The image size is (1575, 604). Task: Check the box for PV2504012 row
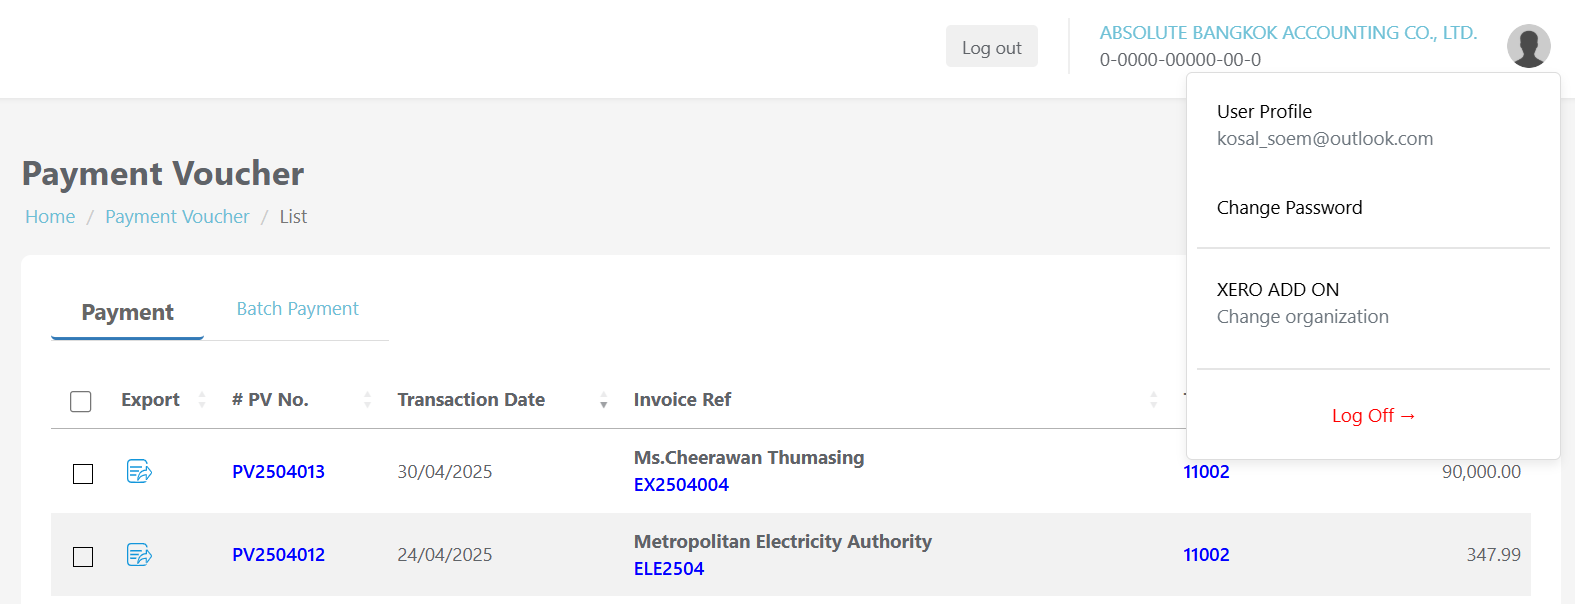83,556
